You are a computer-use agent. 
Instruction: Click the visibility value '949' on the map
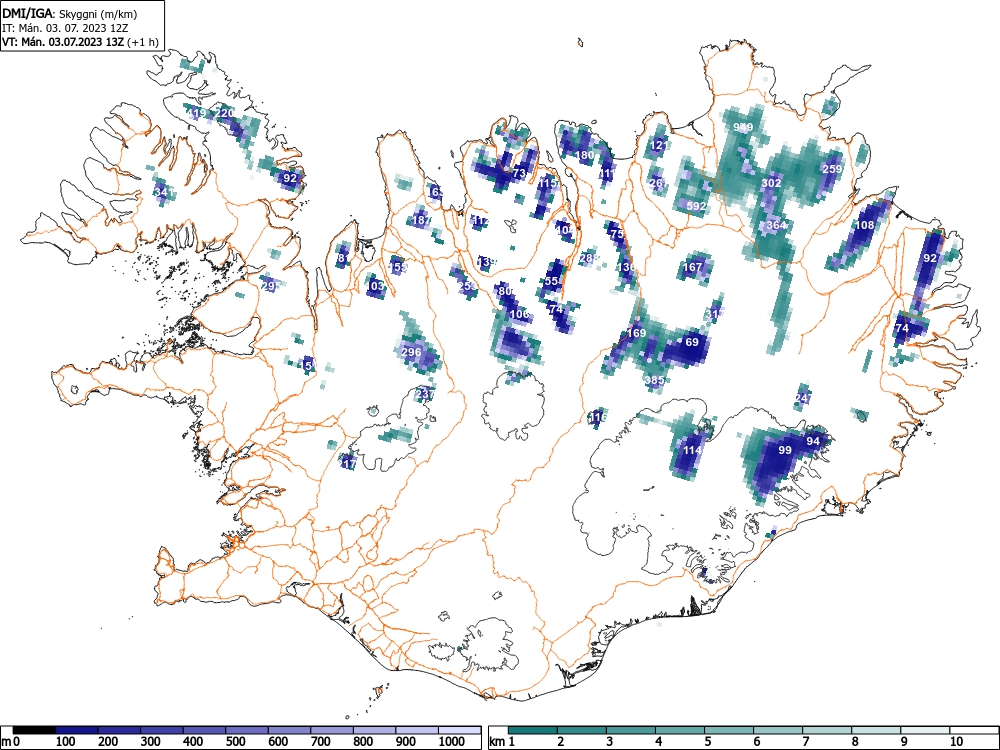point(743,127)
